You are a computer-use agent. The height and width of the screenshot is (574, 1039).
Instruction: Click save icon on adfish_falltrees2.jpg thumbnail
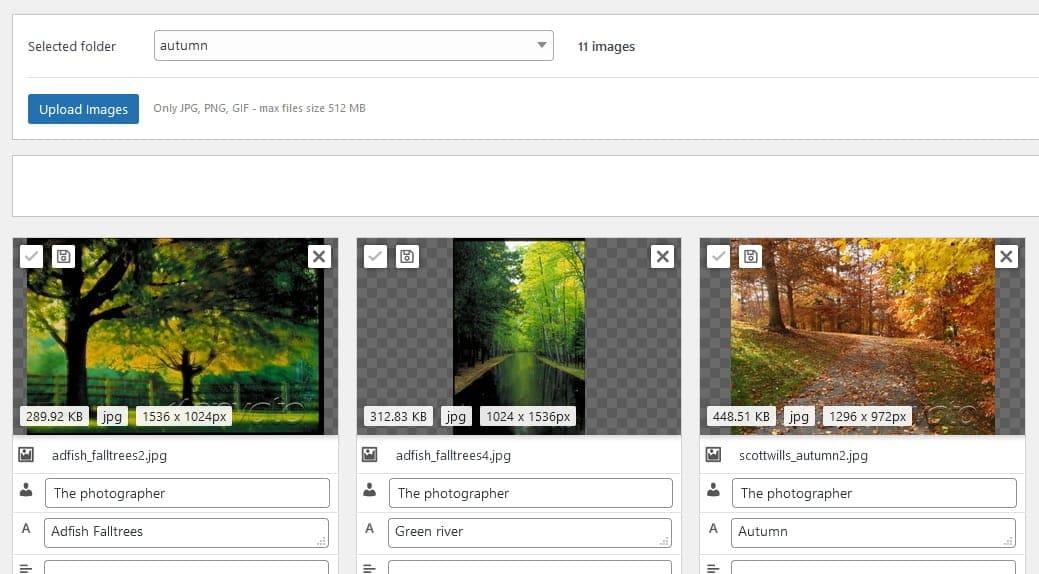64,257
